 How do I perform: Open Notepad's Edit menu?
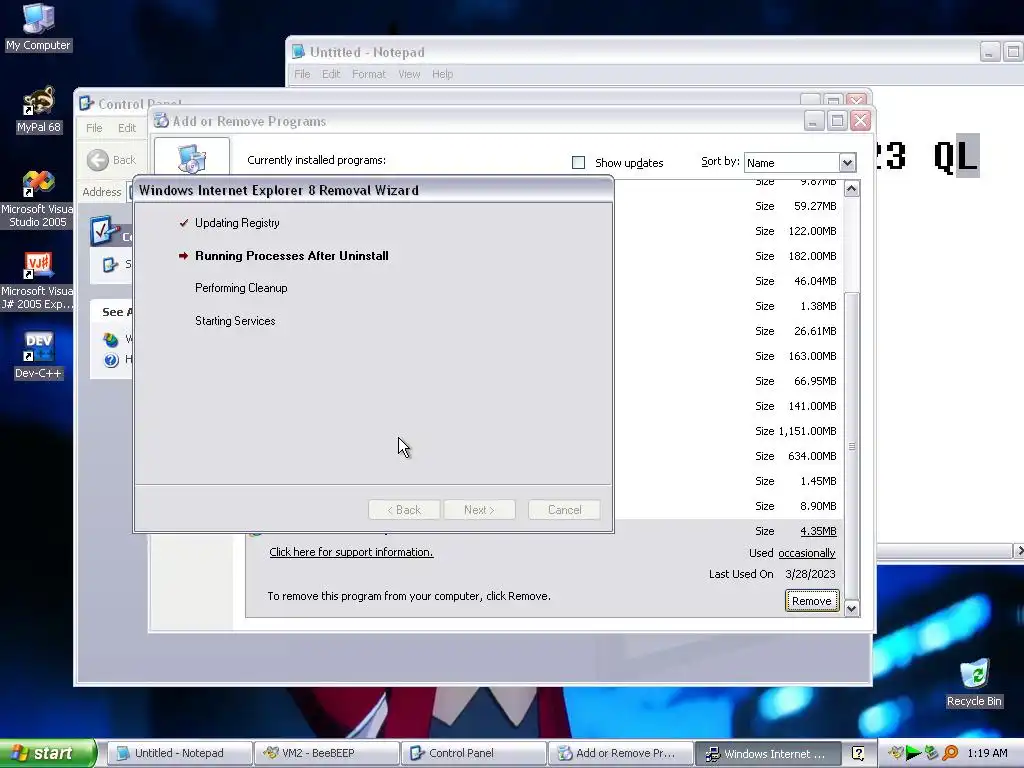coord(330,74)
